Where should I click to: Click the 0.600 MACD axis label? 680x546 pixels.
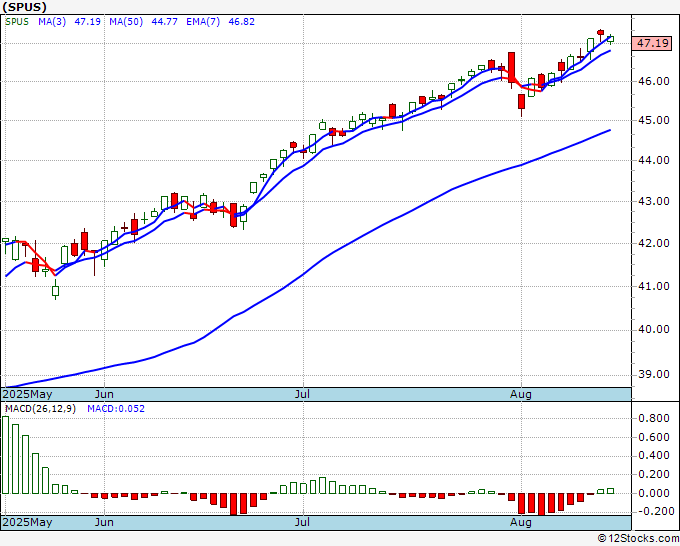pyautogui.click(x=654, y=437)
